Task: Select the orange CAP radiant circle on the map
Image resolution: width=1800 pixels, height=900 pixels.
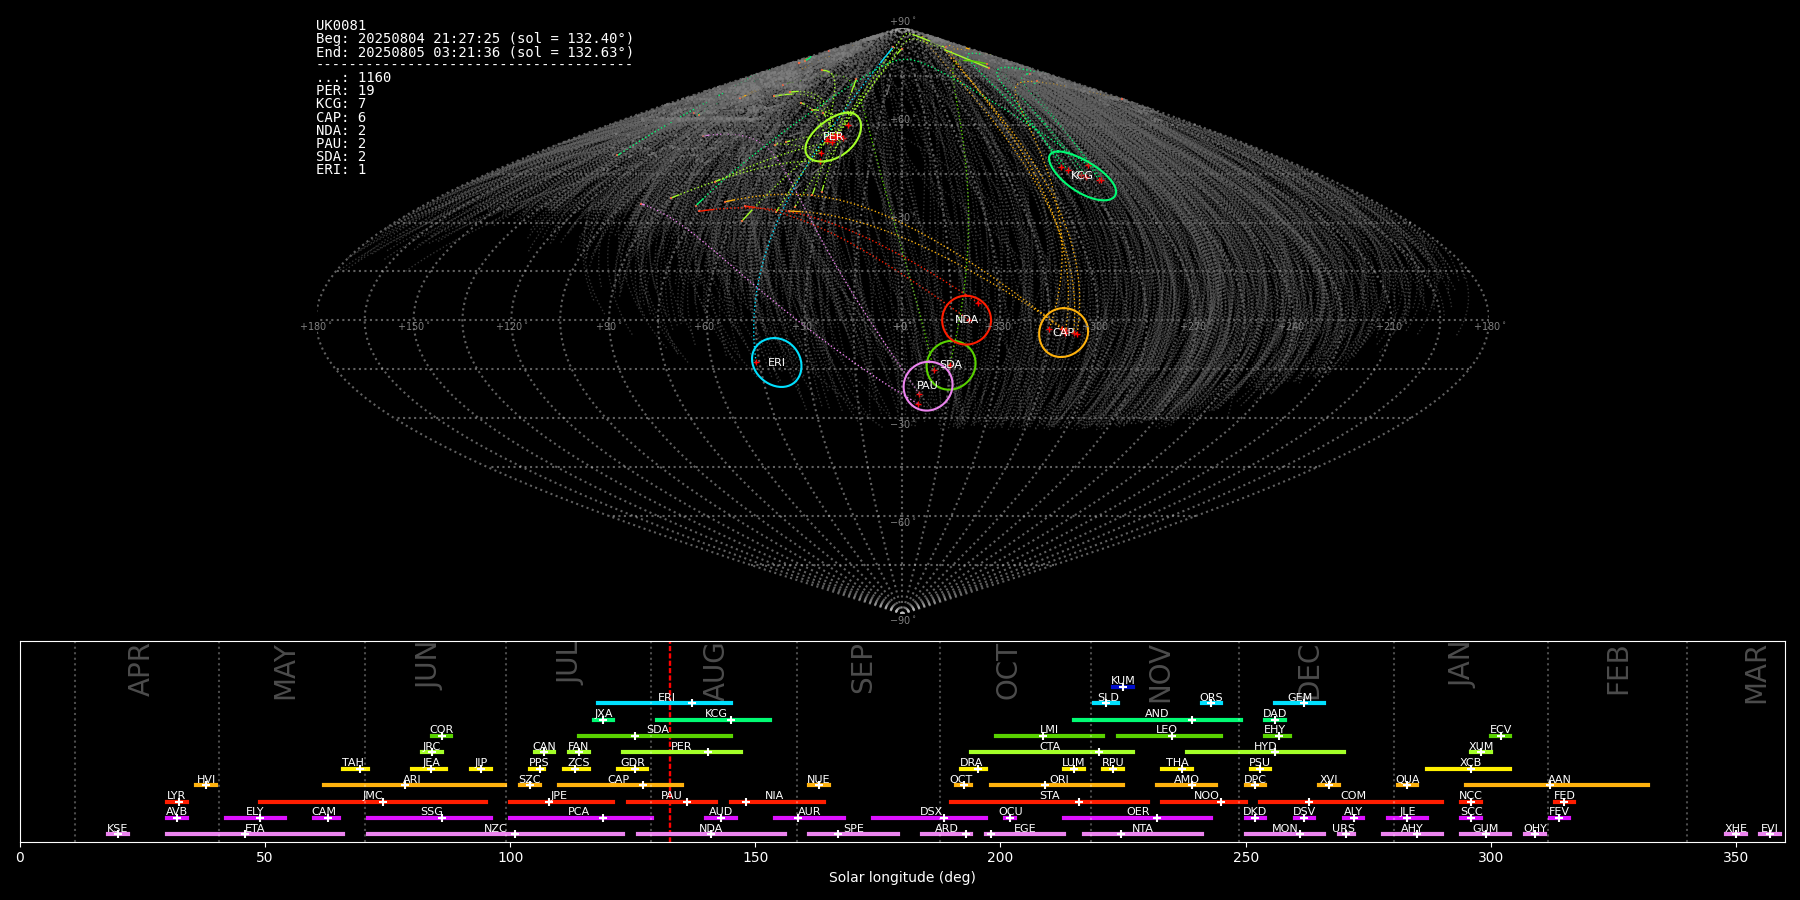Action: click(x=1063, y=332)
